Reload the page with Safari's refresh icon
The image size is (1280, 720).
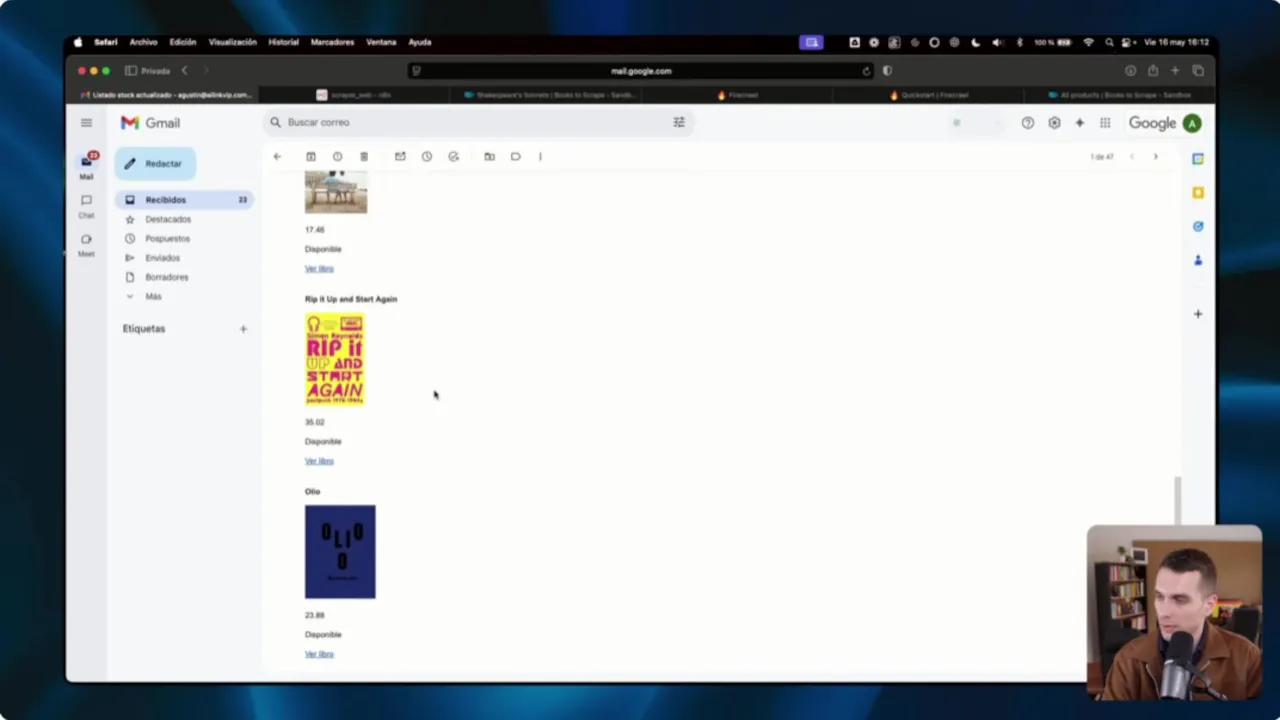(x=866, y=71)
